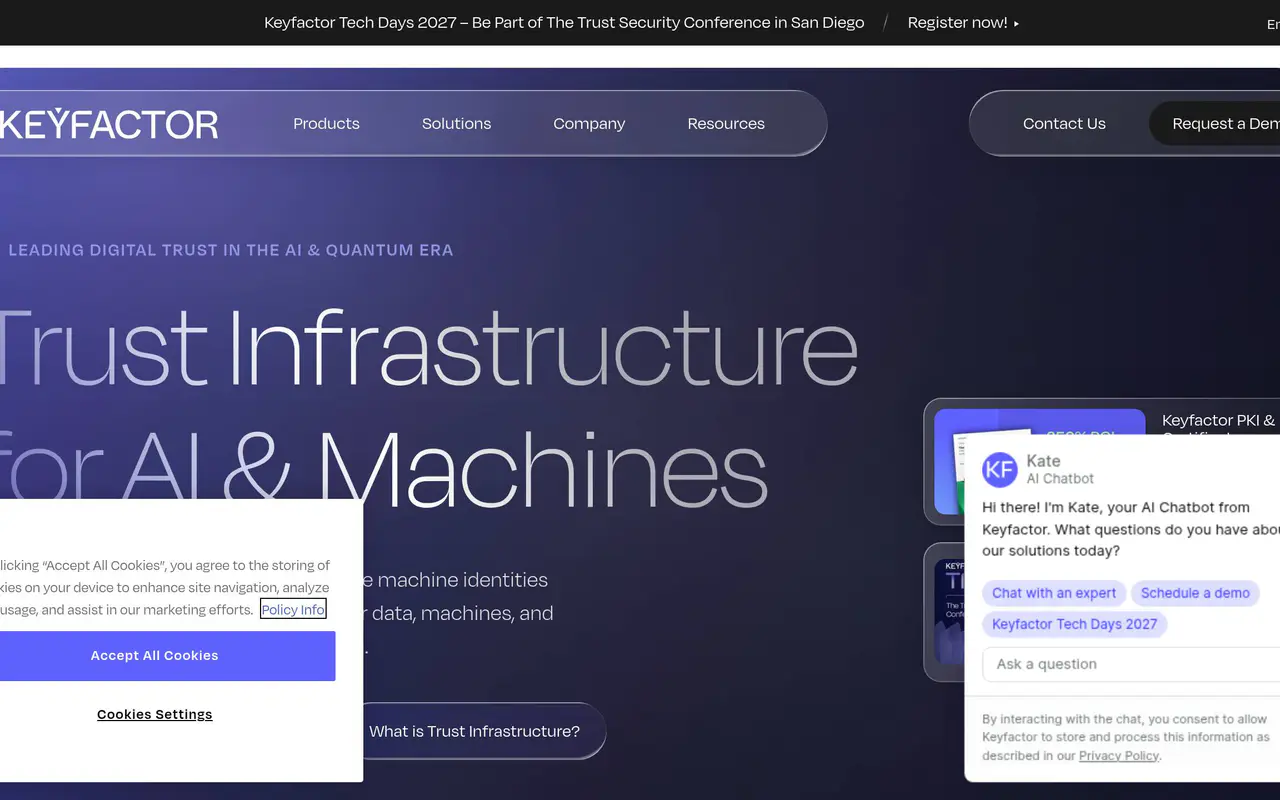
Task: Open the Solutions menu
Action: coord(456,124)
